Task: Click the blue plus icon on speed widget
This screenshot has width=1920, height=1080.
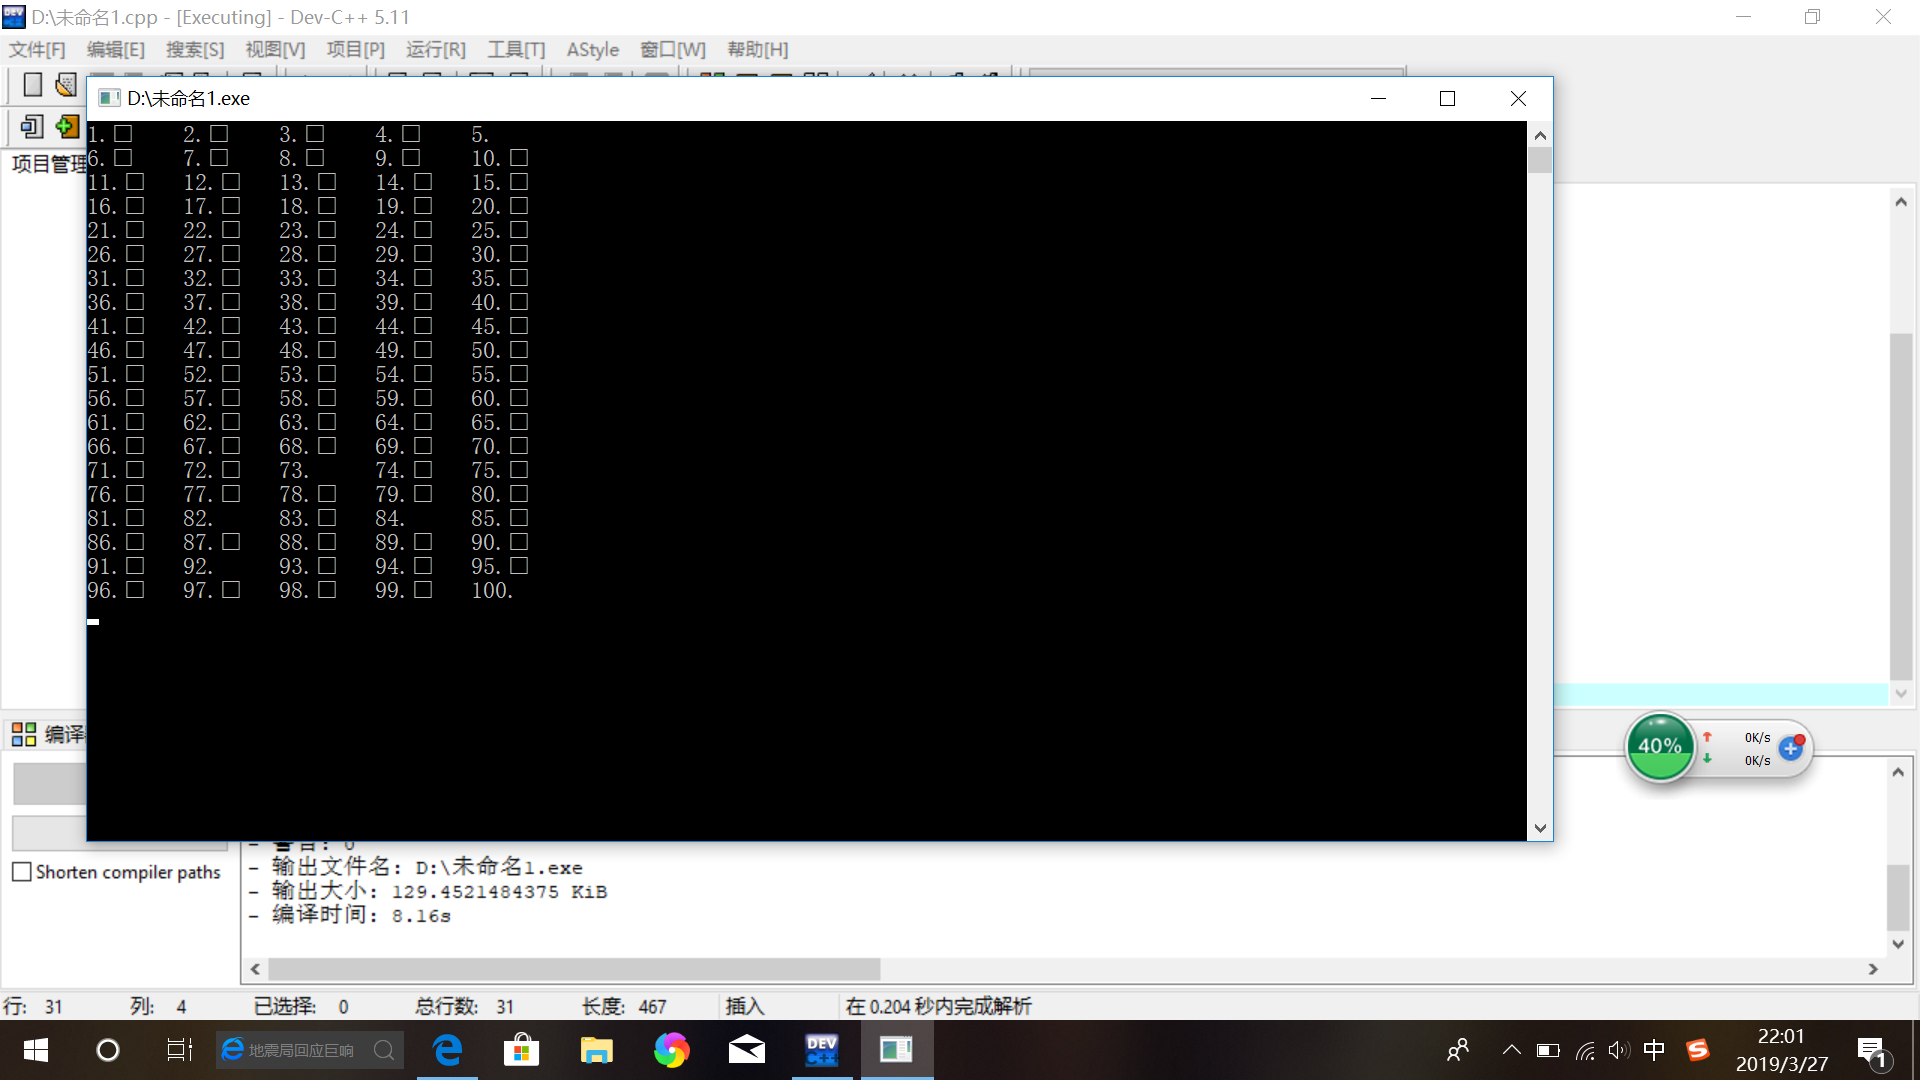Action: point(1790,748)
